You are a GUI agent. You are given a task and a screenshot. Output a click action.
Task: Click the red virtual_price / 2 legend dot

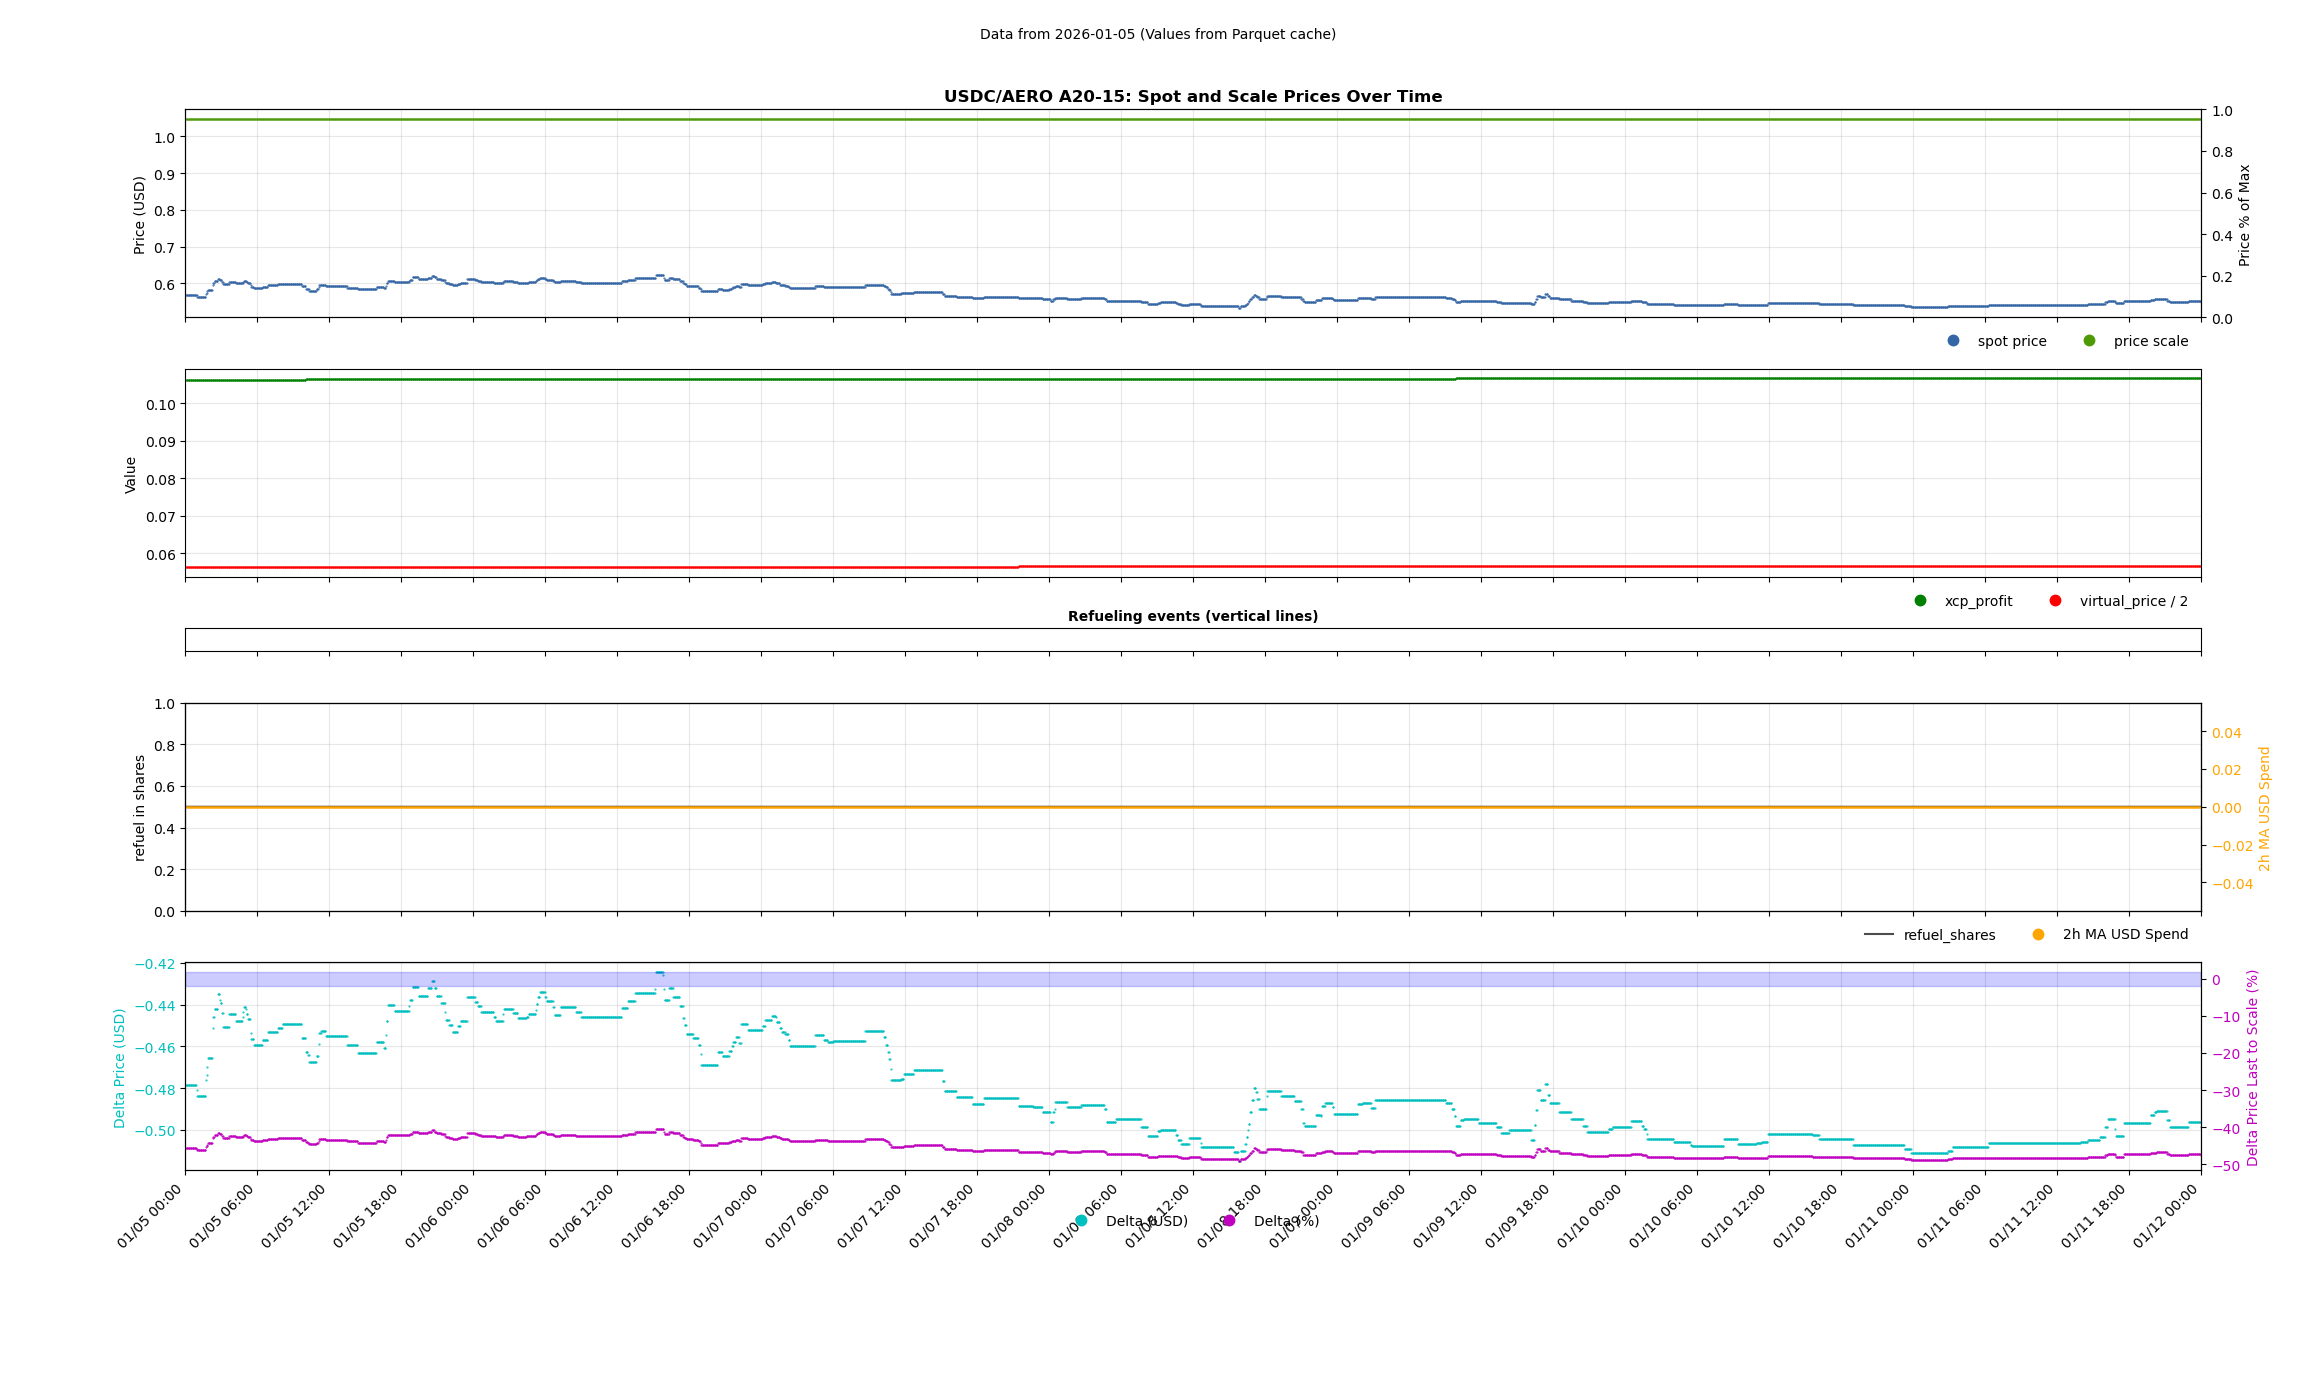(x=2055, y=601)
